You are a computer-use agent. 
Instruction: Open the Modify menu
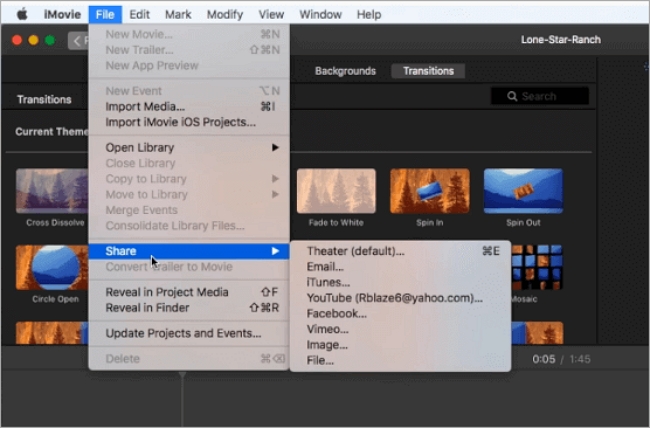pyautogui.click(x=224, y=14)
